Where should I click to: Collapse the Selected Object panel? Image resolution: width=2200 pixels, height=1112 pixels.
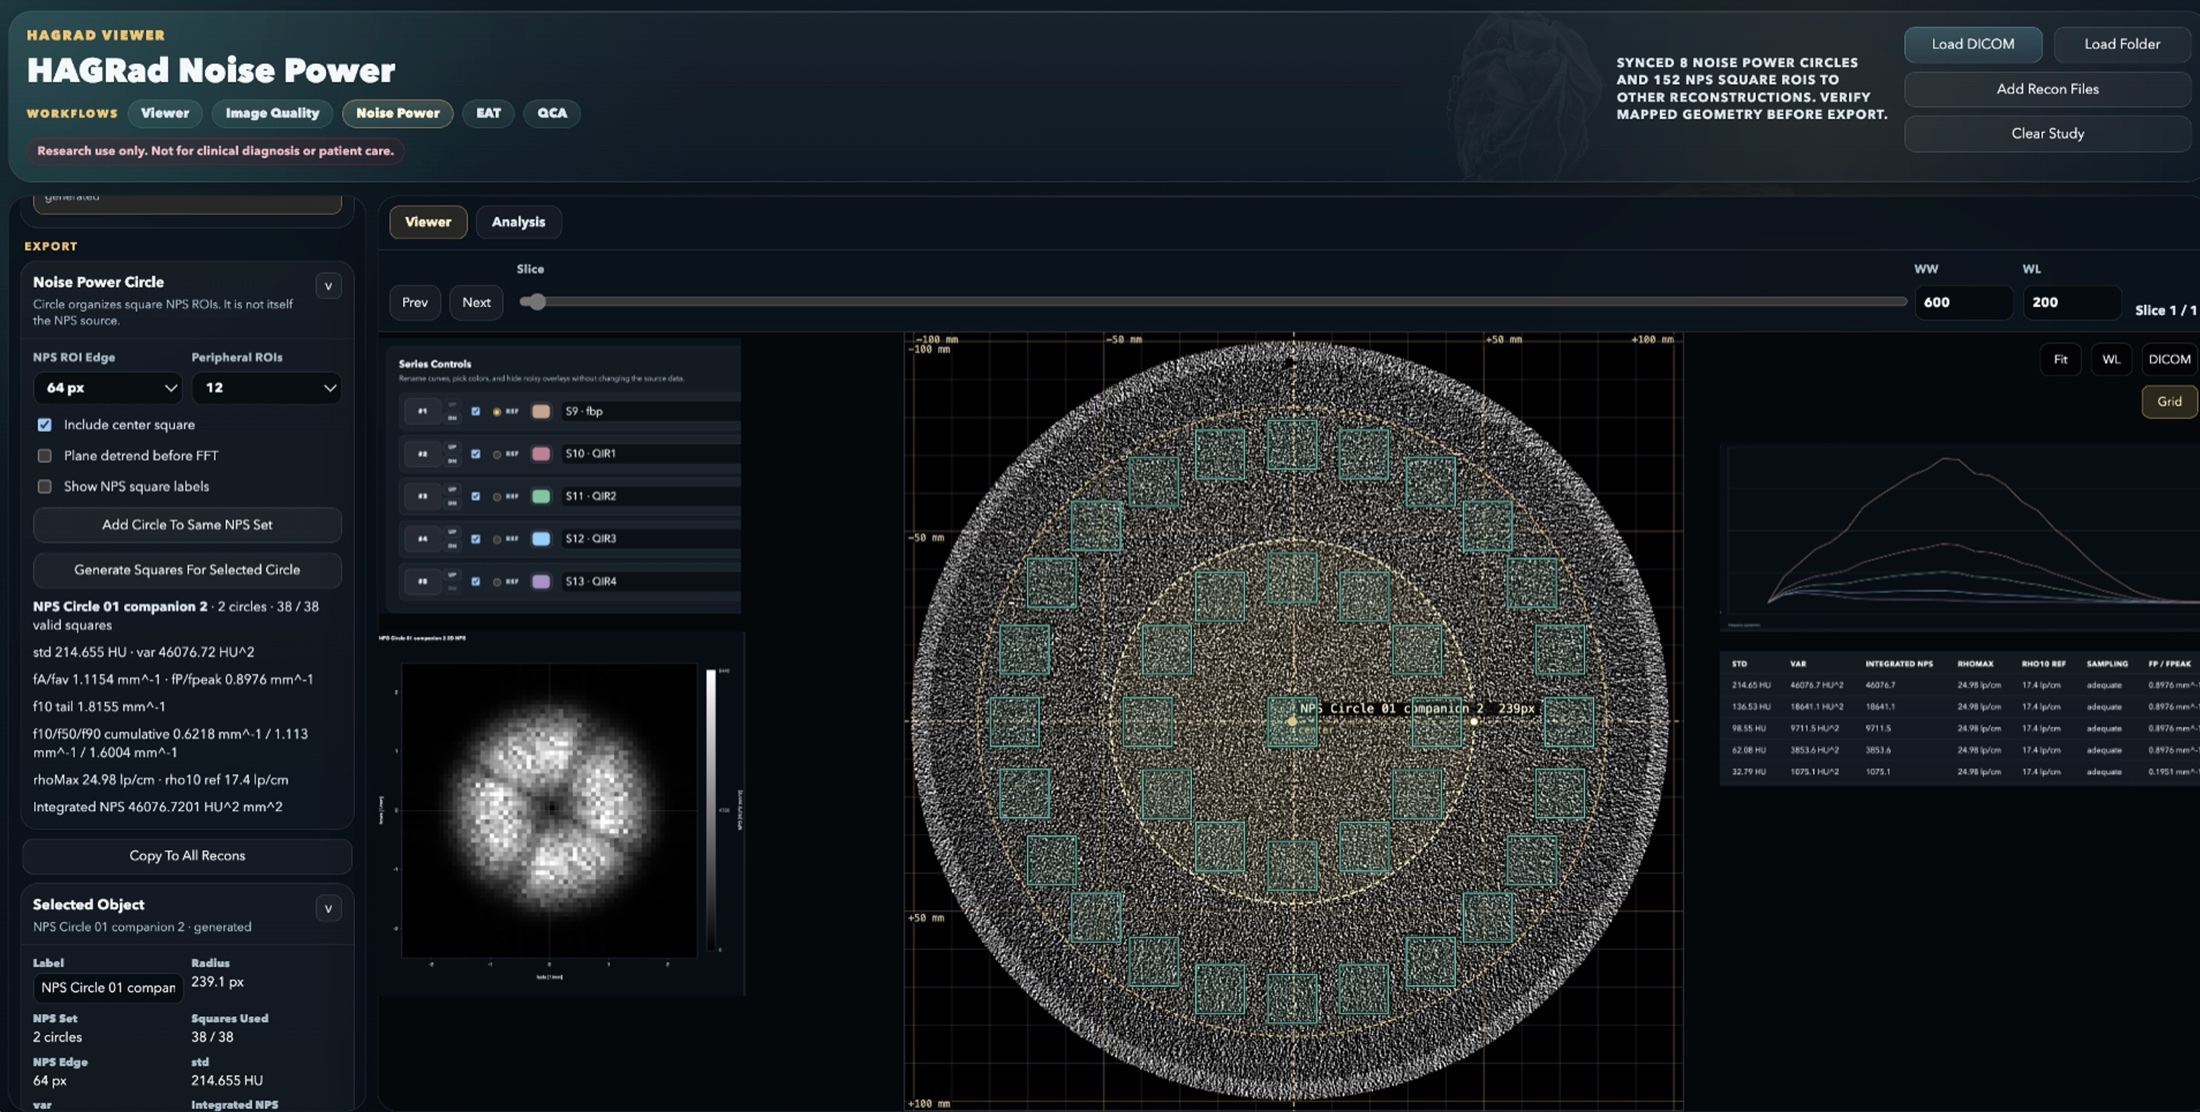click(328, 909)
